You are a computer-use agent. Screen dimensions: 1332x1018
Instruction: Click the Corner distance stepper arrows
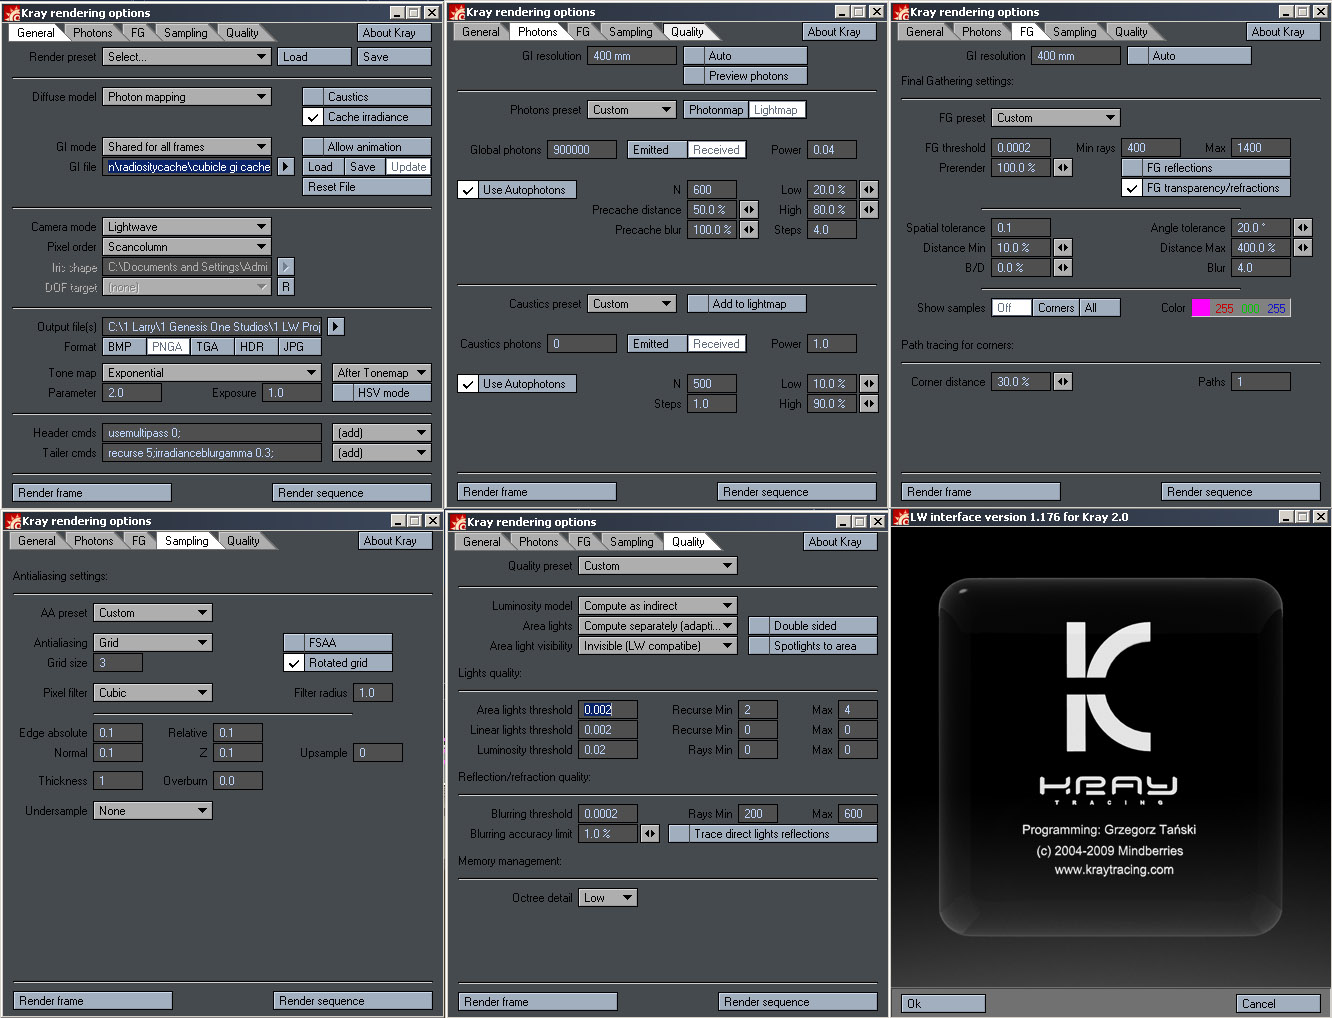(x=1063, y=382)
